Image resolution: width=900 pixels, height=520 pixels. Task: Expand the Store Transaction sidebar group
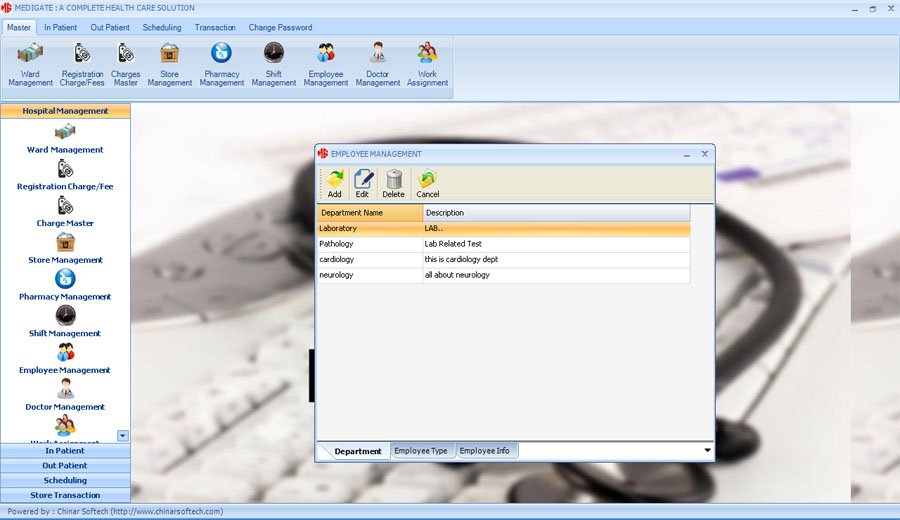(65, 495)
